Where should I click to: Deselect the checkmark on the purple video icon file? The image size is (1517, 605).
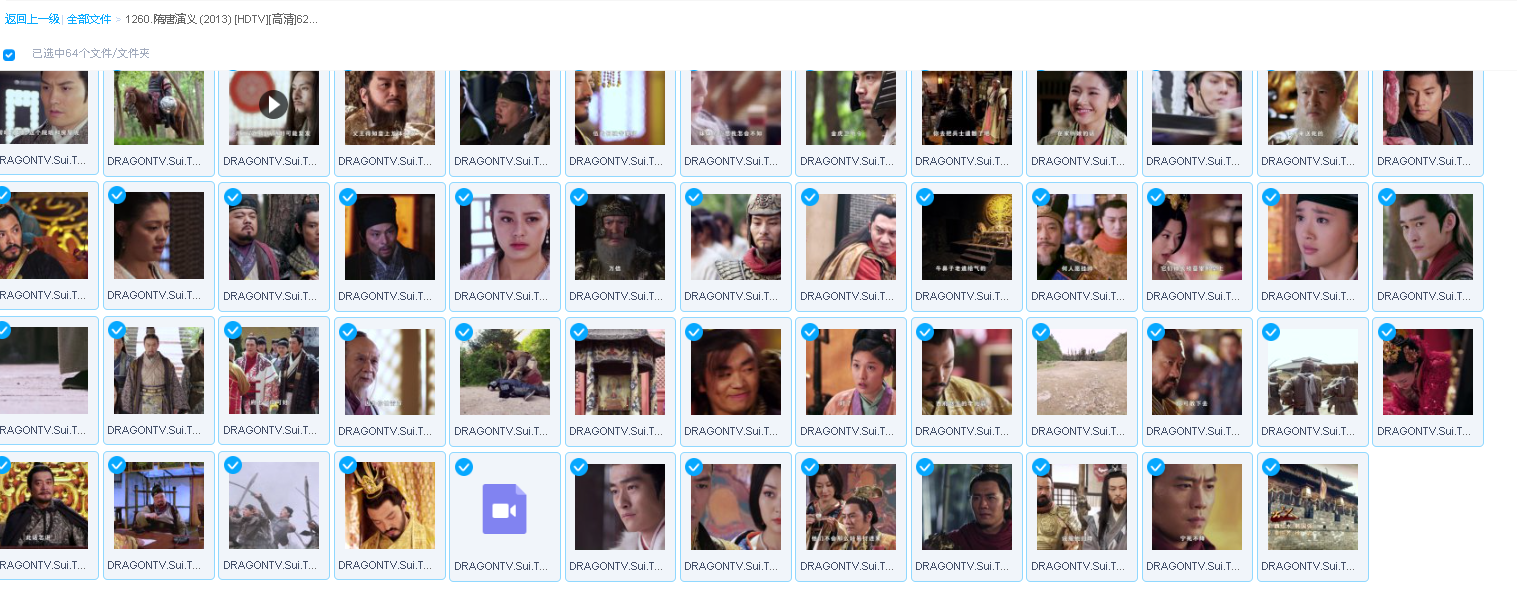(x=464, y=467)
